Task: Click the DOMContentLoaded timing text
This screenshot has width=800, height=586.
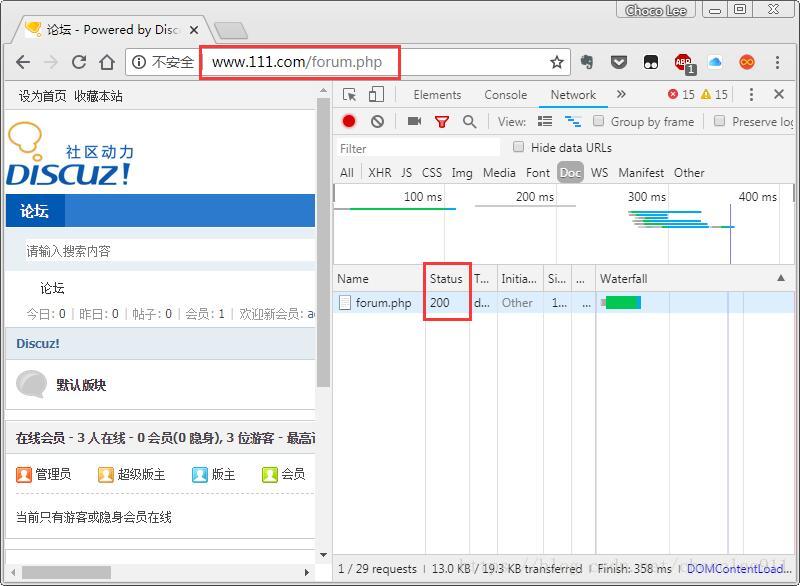Action: 738,568
